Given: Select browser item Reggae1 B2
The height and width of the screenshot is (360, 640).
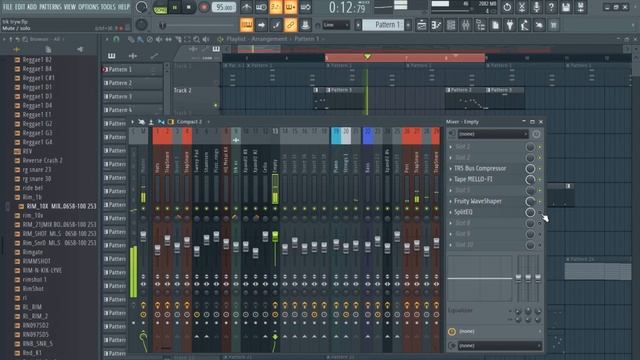Looking at the screenshot, I should click(x=37, y=60).
